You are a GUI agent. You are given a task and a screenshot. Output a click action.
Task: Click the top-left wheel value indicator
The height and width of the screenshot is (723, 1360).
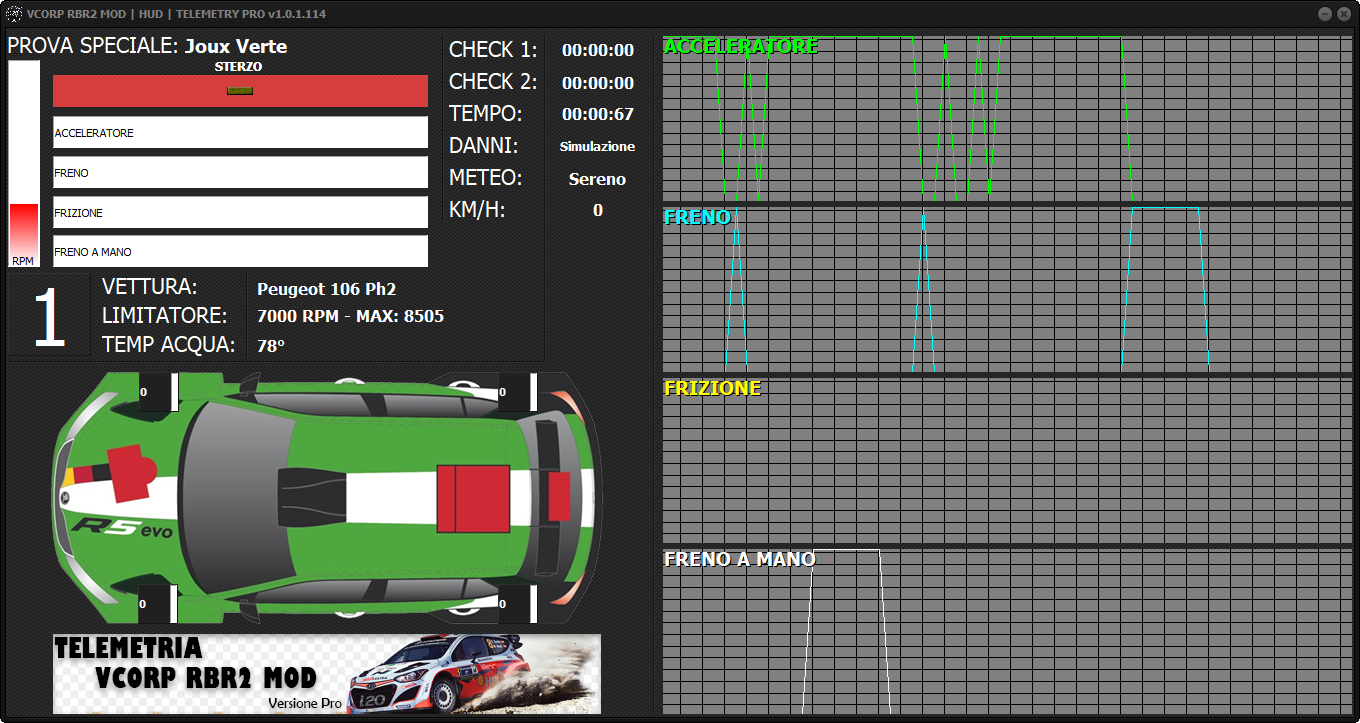click(x=157, y=392)
